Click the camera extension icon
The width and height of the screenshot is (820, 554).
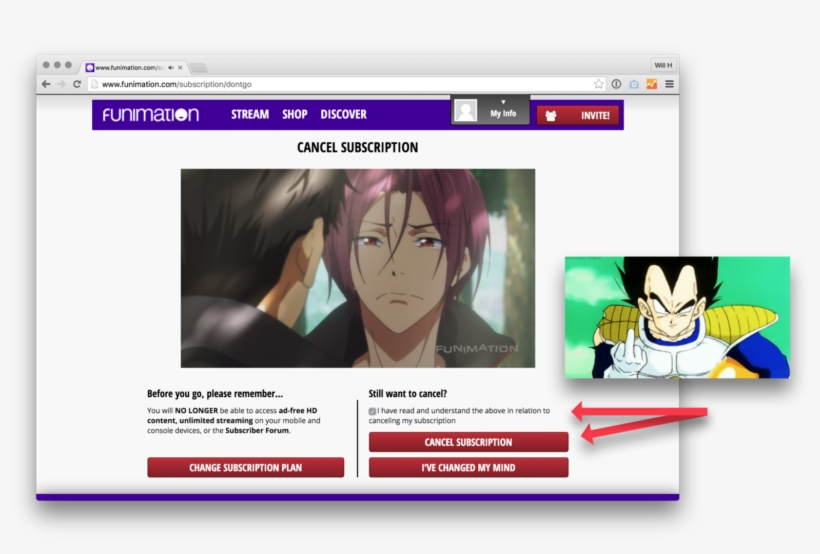634,84
